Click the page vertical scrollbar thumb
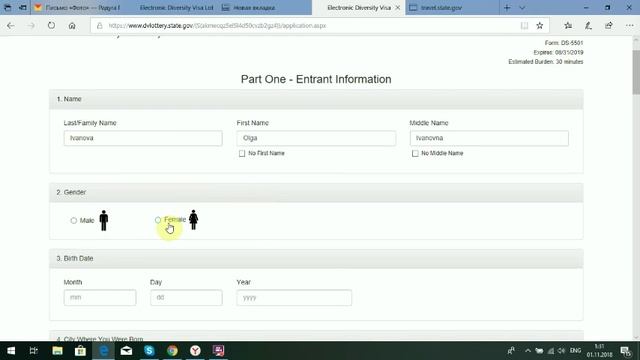 (x=636, y=72)
